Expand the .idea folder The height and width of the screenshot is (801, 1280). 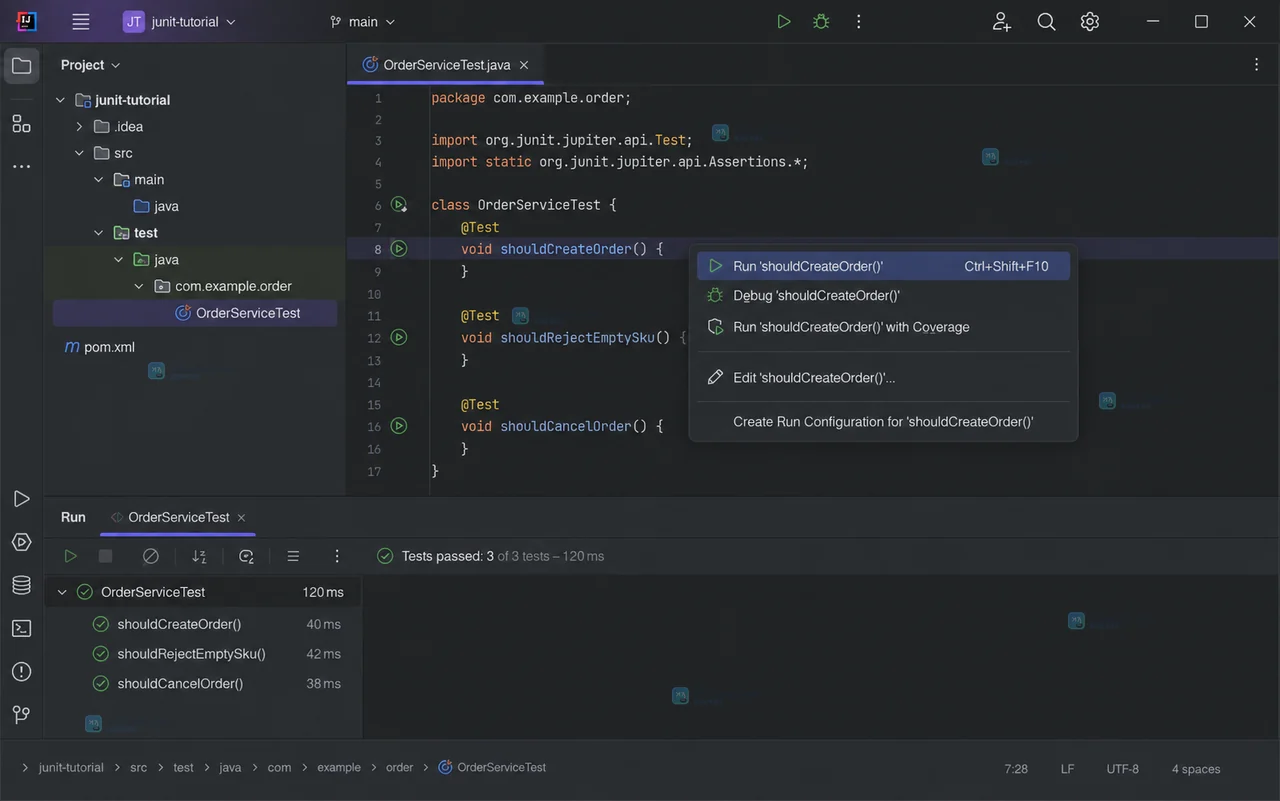(x=79, y=127)
